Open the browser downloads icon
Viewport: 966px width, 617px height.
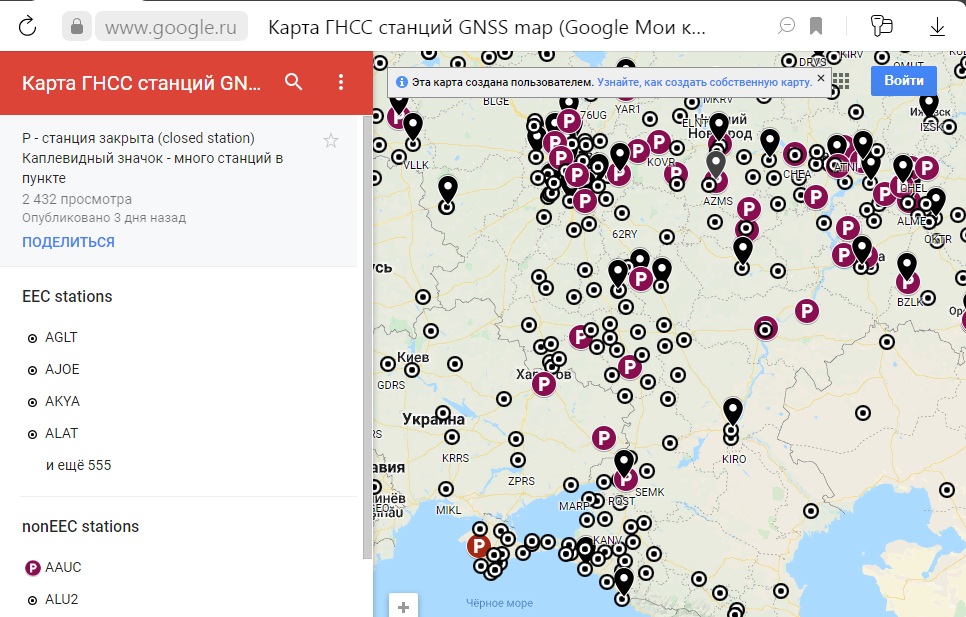(937, 26)
